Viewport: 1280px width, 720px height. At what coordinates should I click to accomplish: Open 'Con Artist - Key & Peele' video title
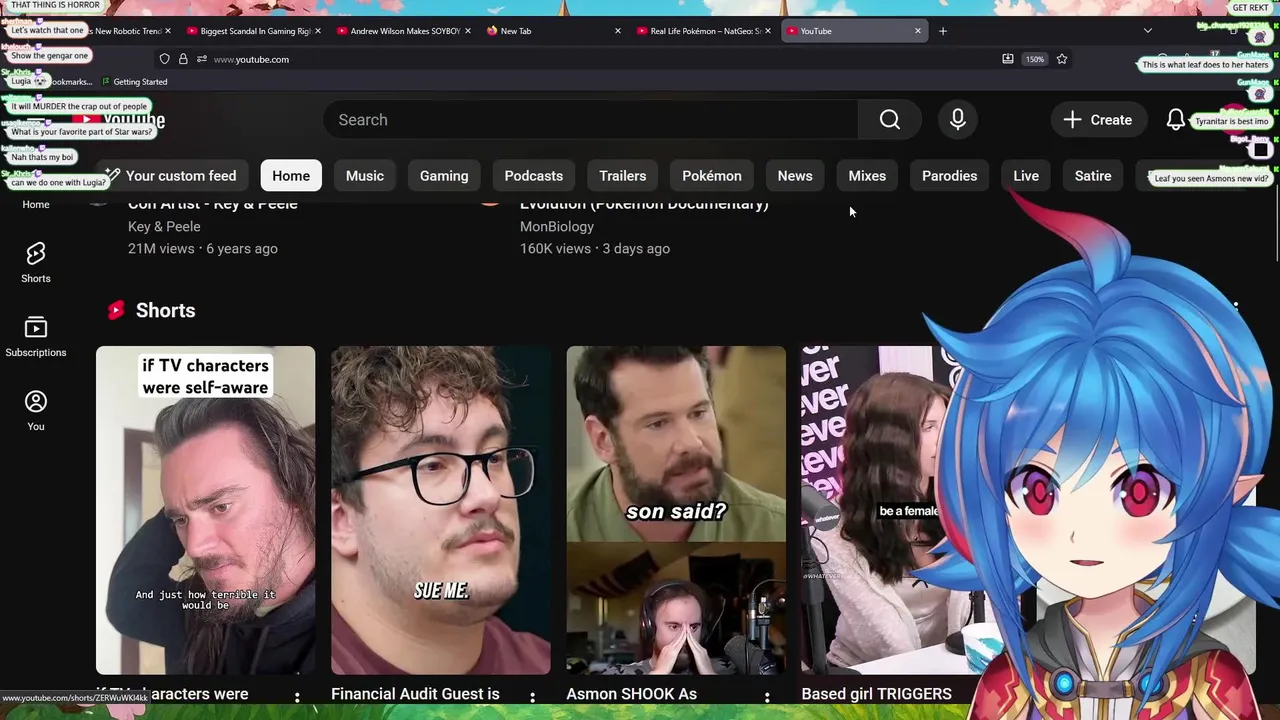coord(213,204)
